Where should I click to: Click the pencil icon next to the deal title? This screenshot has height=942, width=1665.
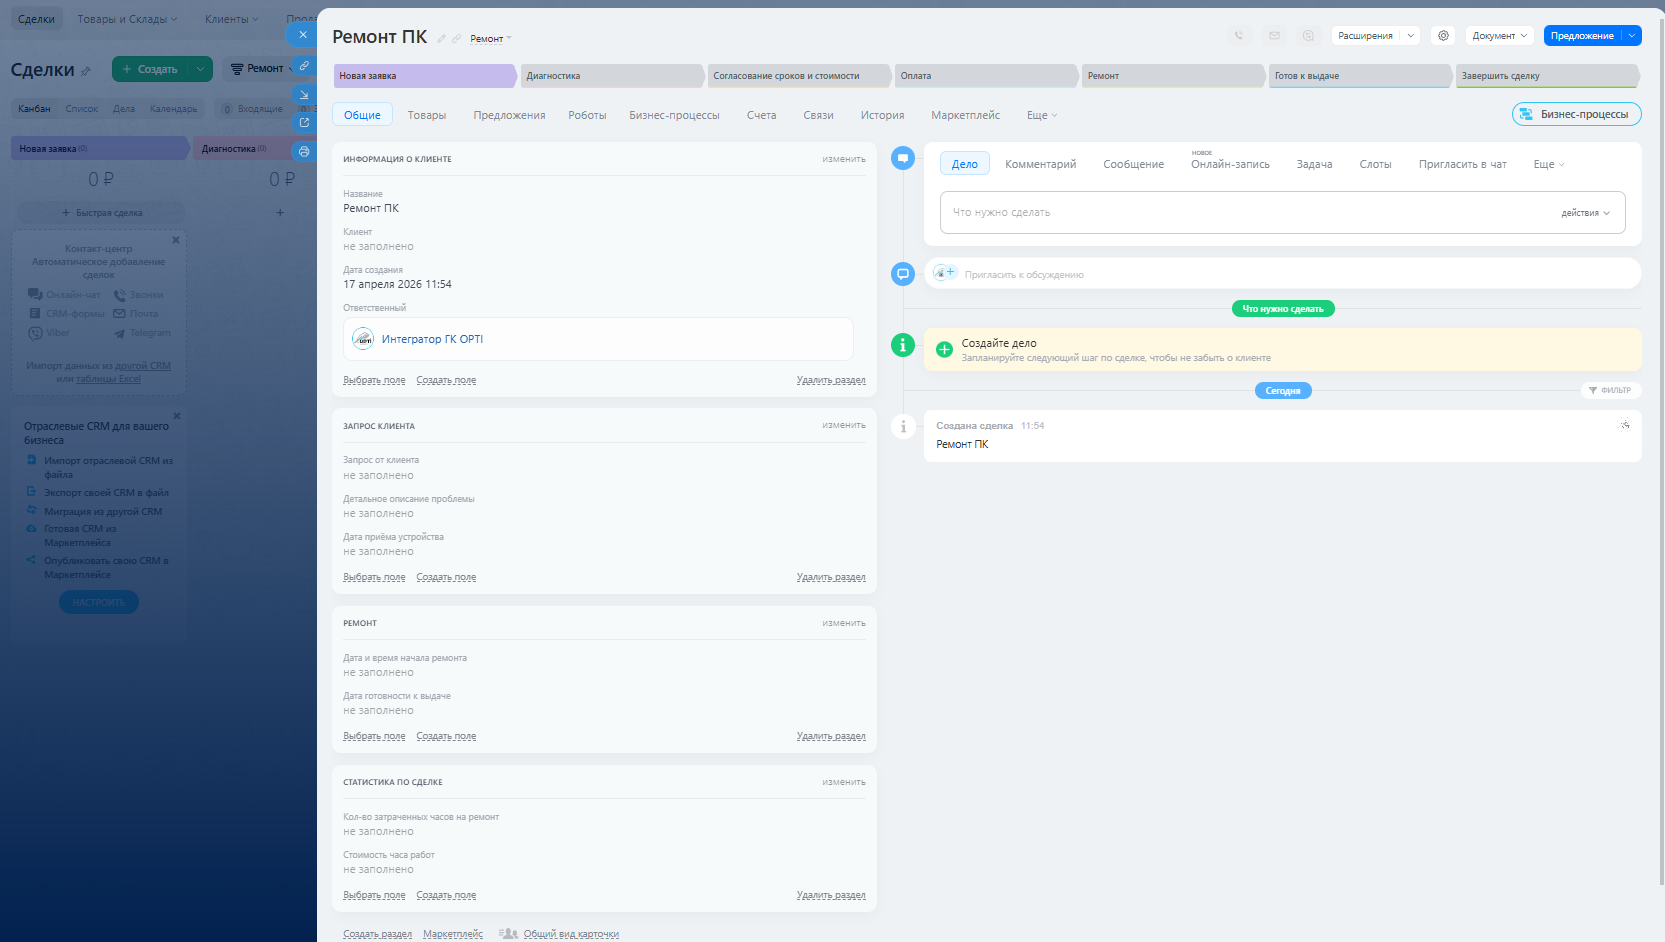pos(441,39)
